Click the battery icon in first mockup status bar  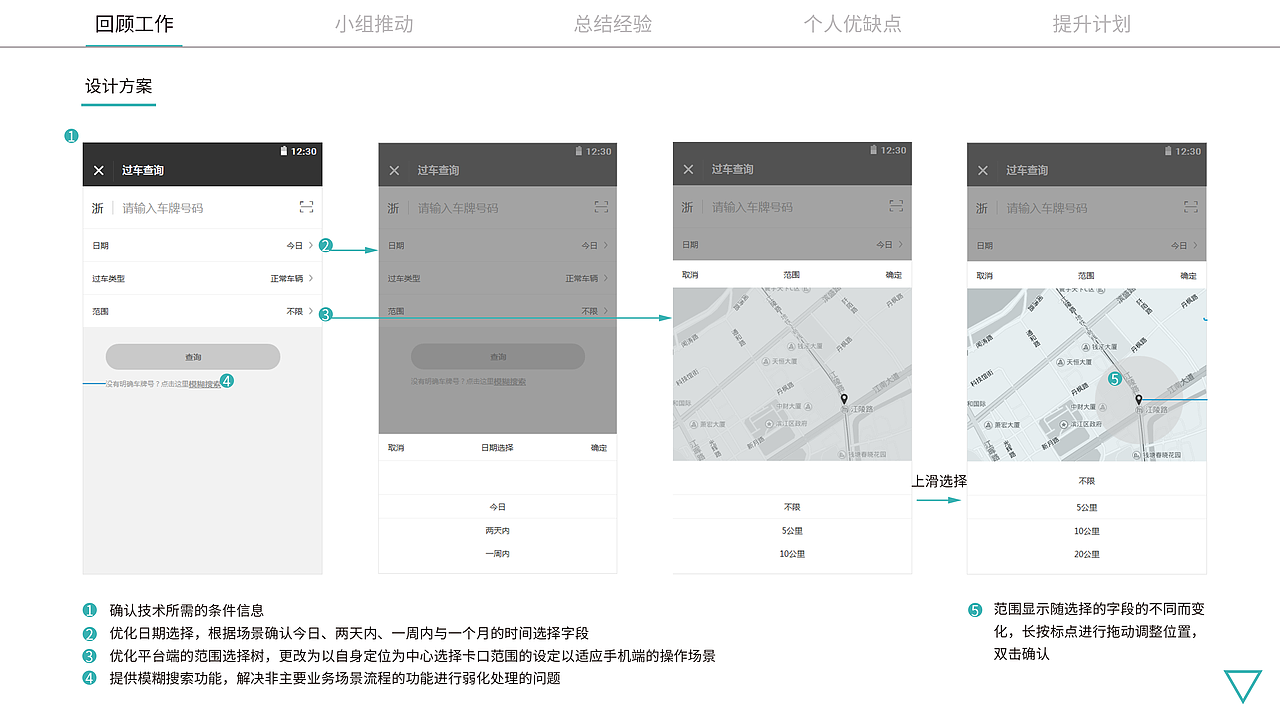coord(284,151)
